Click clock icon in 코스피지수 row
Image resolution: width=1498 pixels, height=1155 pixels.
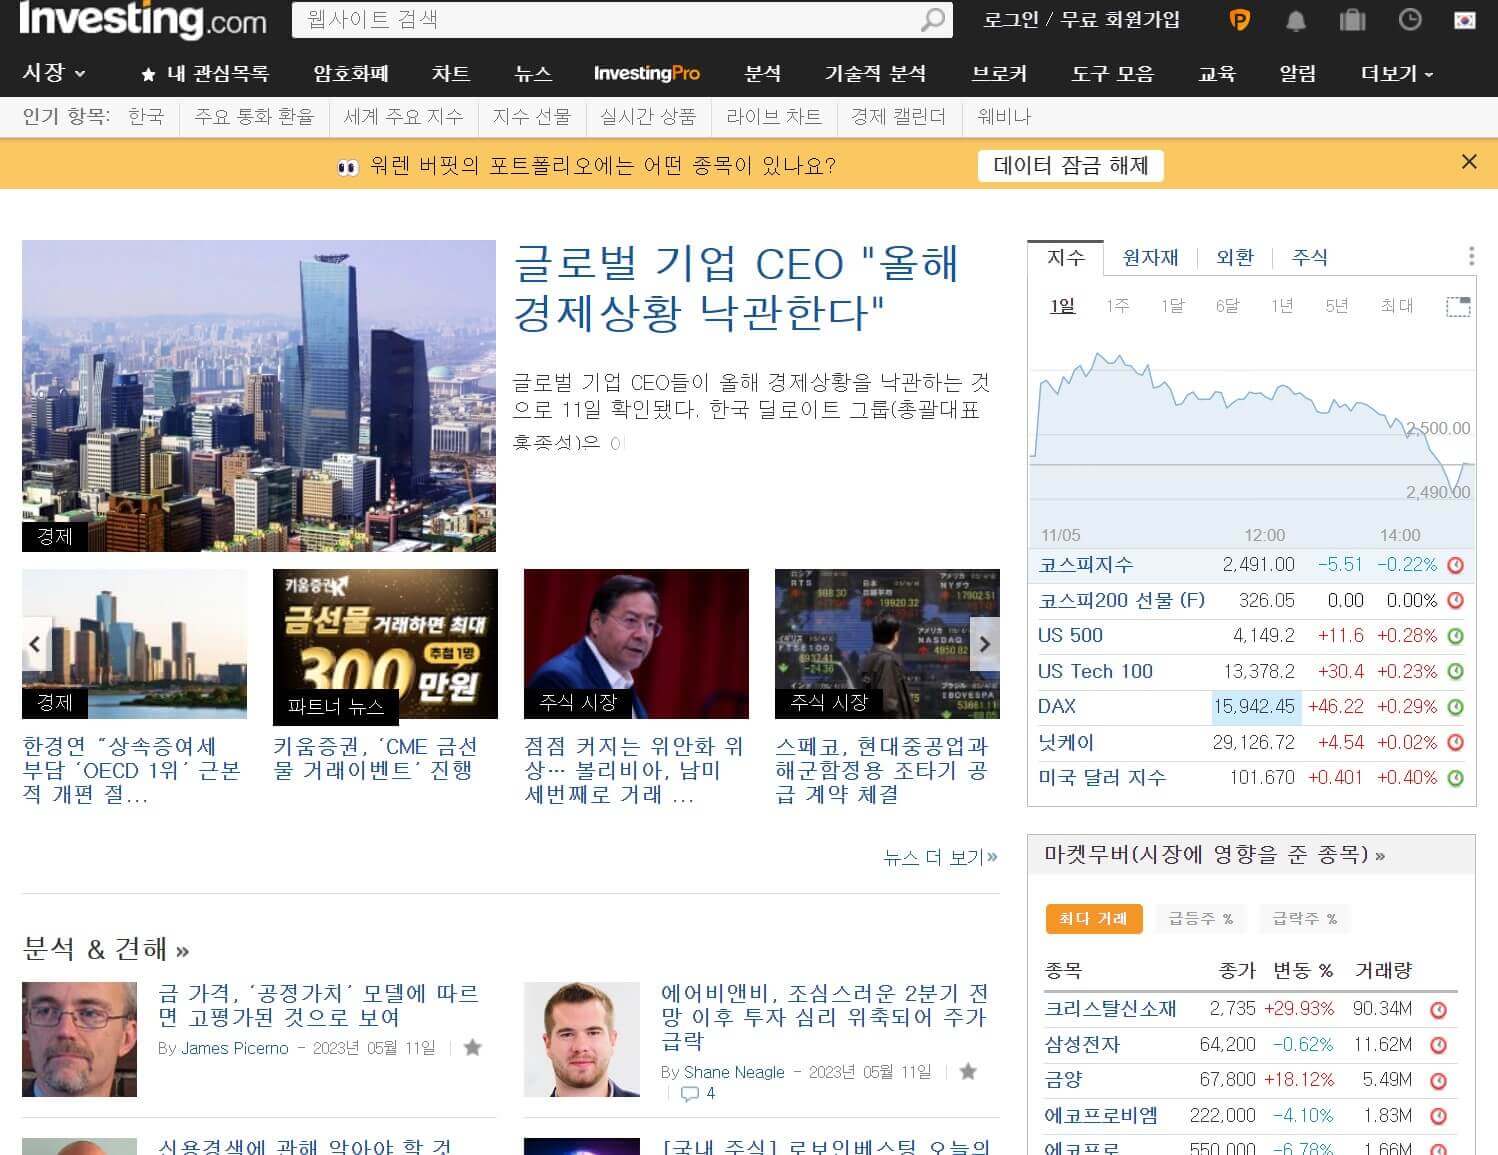[x=1456, y=565]
